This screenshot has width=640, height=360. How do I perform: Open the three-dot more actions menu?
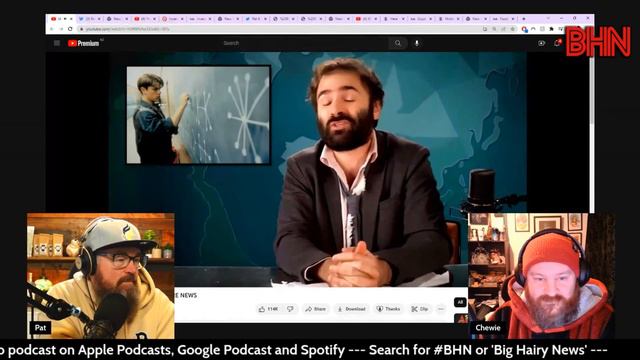[x=441, y=309]
